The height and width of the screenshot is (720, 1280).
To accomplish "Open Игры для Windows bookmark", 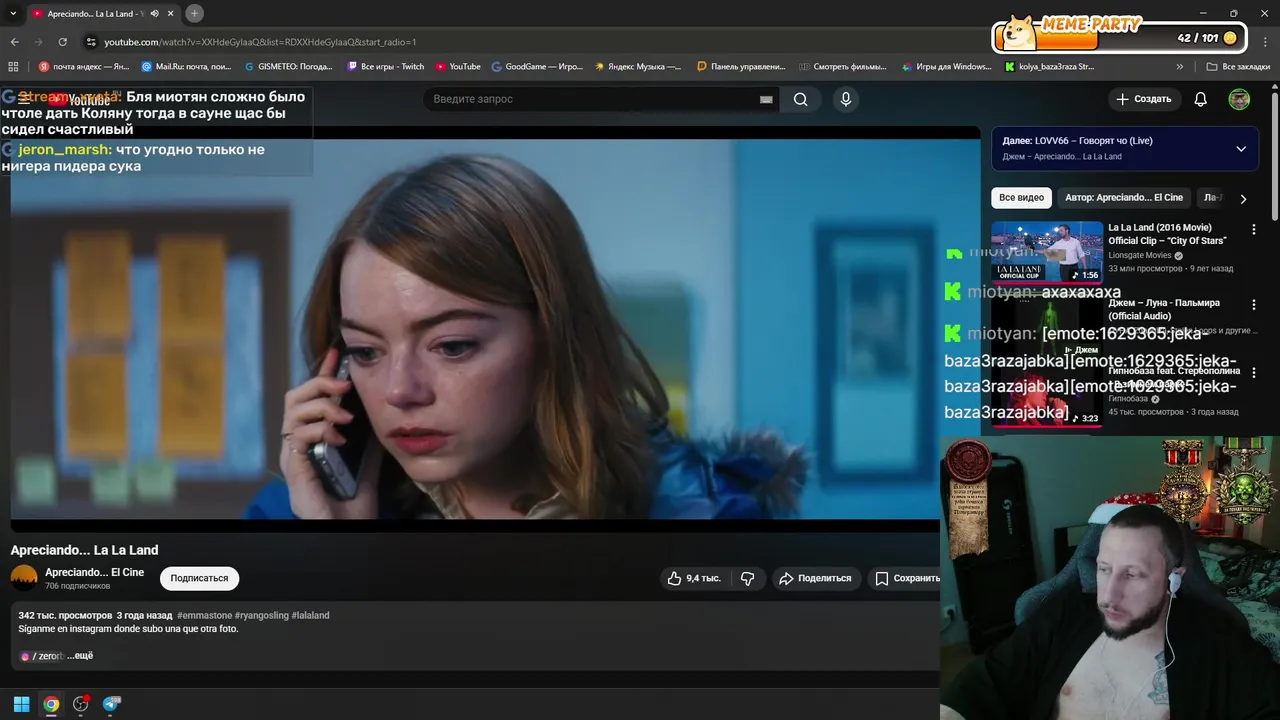I will pos(946,67).
